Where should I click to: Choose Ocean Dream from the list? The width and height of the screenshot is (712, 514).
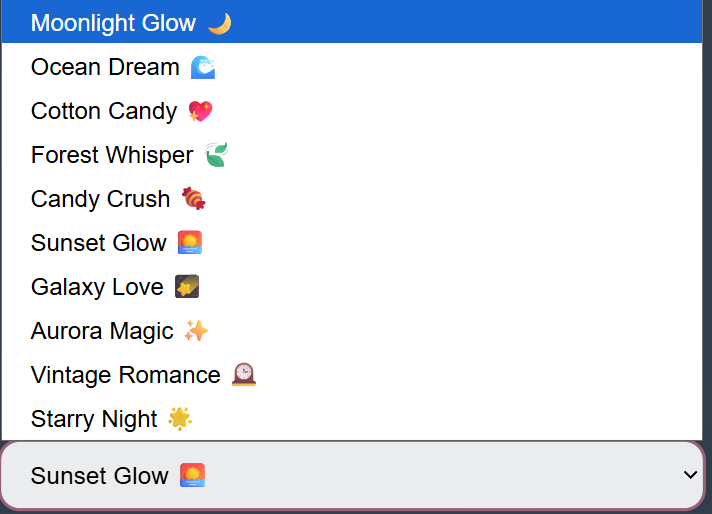click(105, 67)
